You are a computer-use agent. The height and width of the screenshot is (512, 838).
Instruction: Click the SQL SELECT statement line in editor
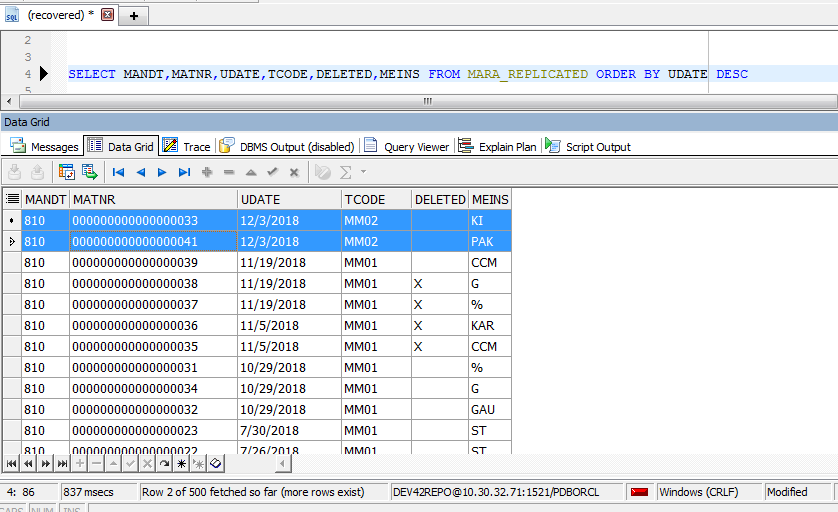pyautogui.click(x=408, y=74)
